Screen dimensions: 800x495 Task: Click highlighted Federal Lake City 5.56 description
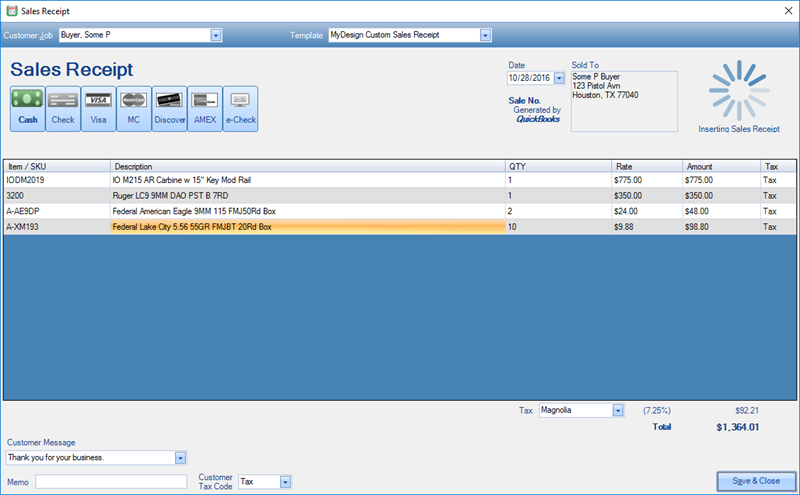pos(308,227)
